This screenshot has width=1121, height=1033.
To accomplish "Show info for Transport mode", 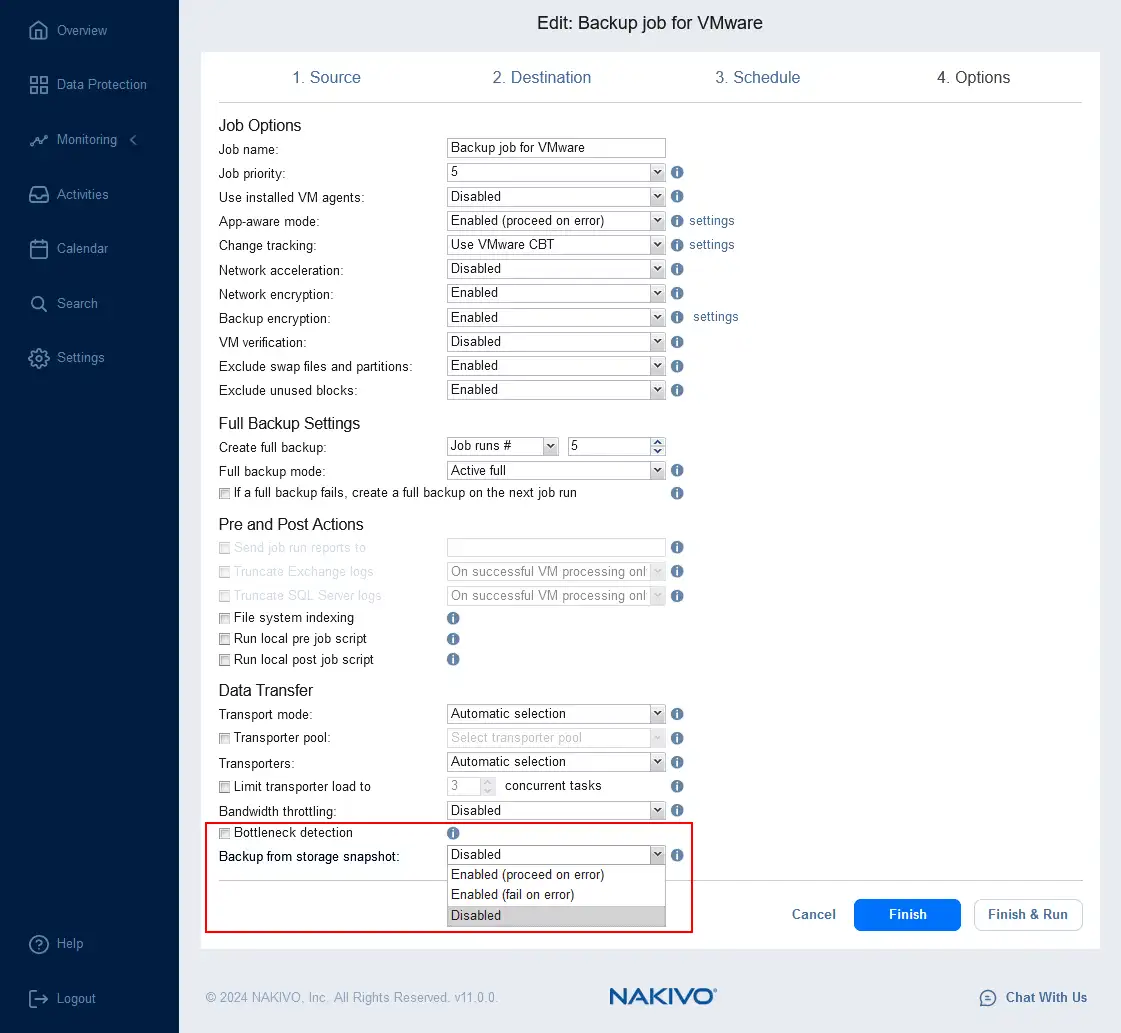I will (677, 714).
